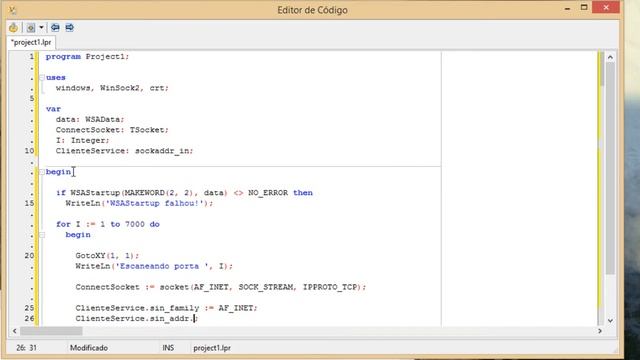Image resolution: width=640 pixels, height=360 pixels.
Task: Click the 'ClienteService: sockaddr_in;' line
Action: (124, 151)
